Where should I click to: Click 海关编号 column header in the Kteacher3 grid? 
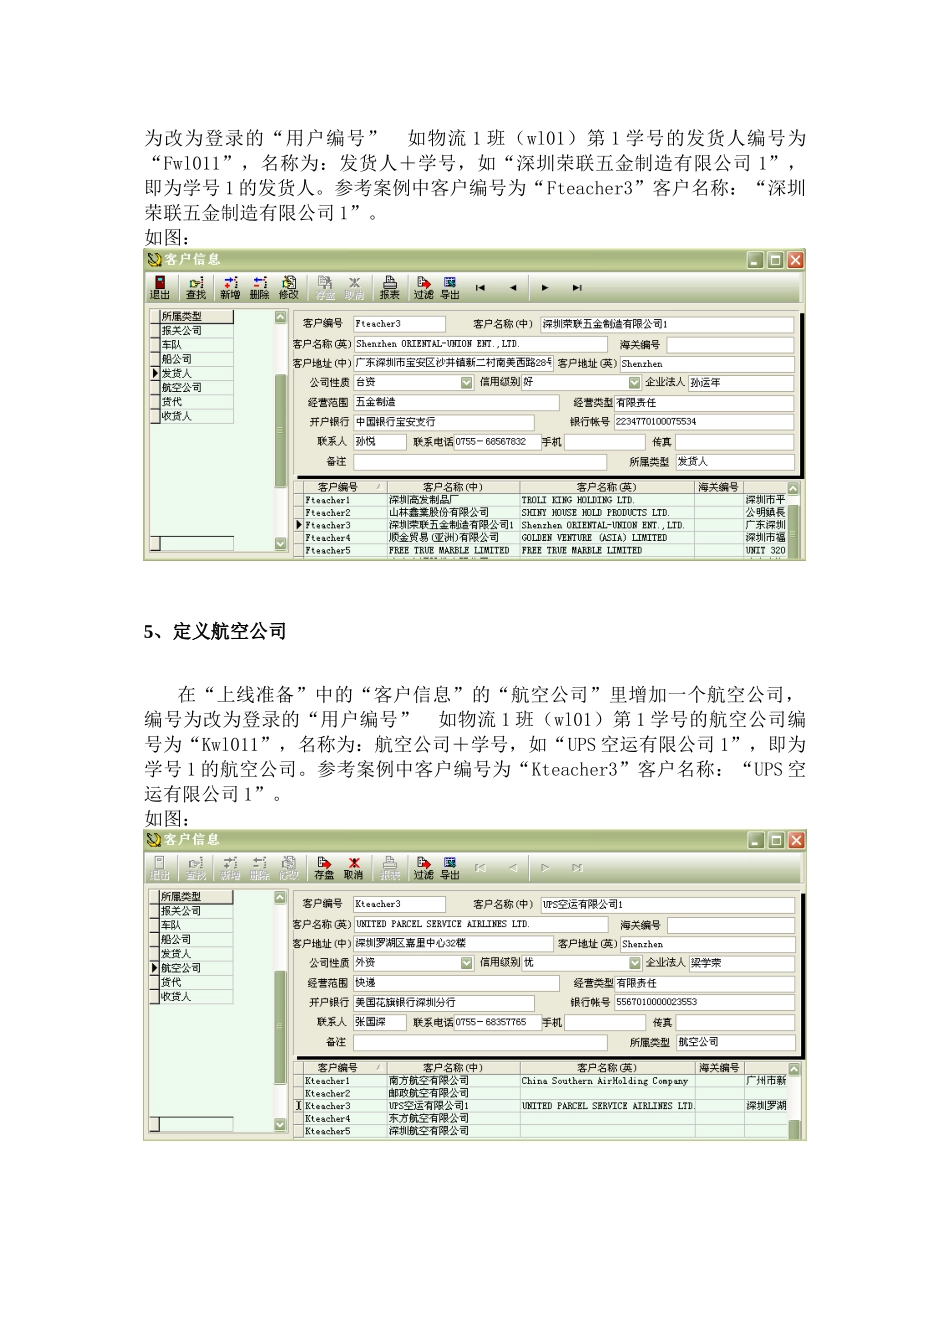click(x=719, y=1068)
